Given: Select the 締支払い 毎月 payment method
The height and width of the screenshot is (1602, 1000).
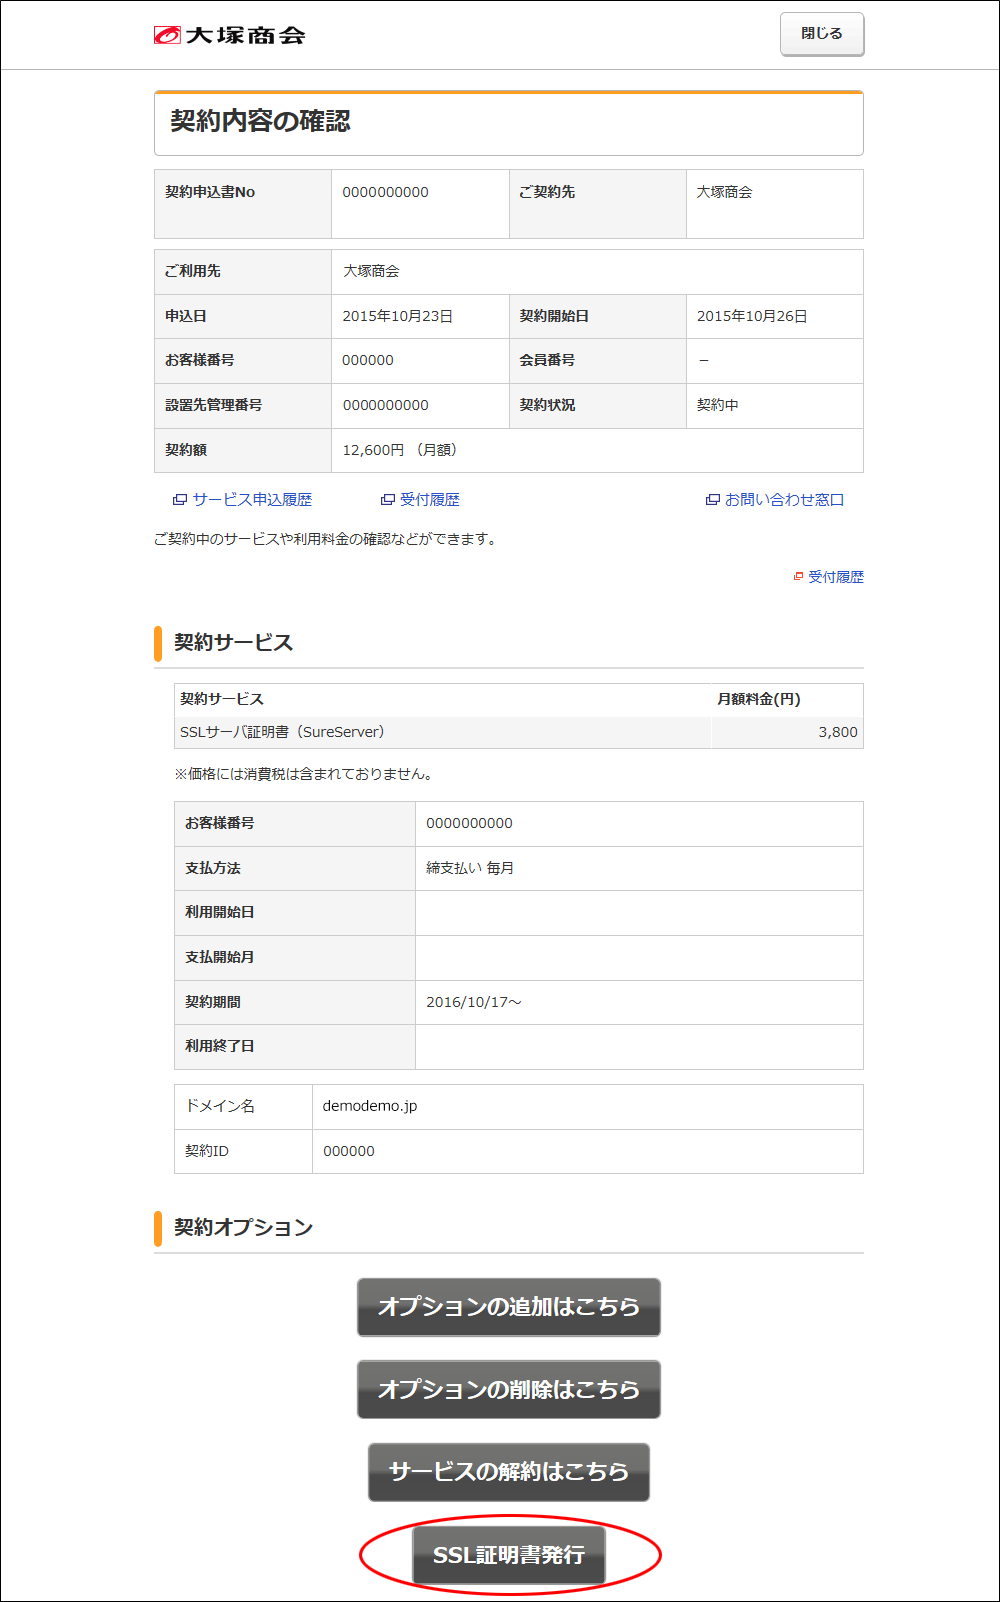Looking at the screenshot, I should [x=470, y=868].
